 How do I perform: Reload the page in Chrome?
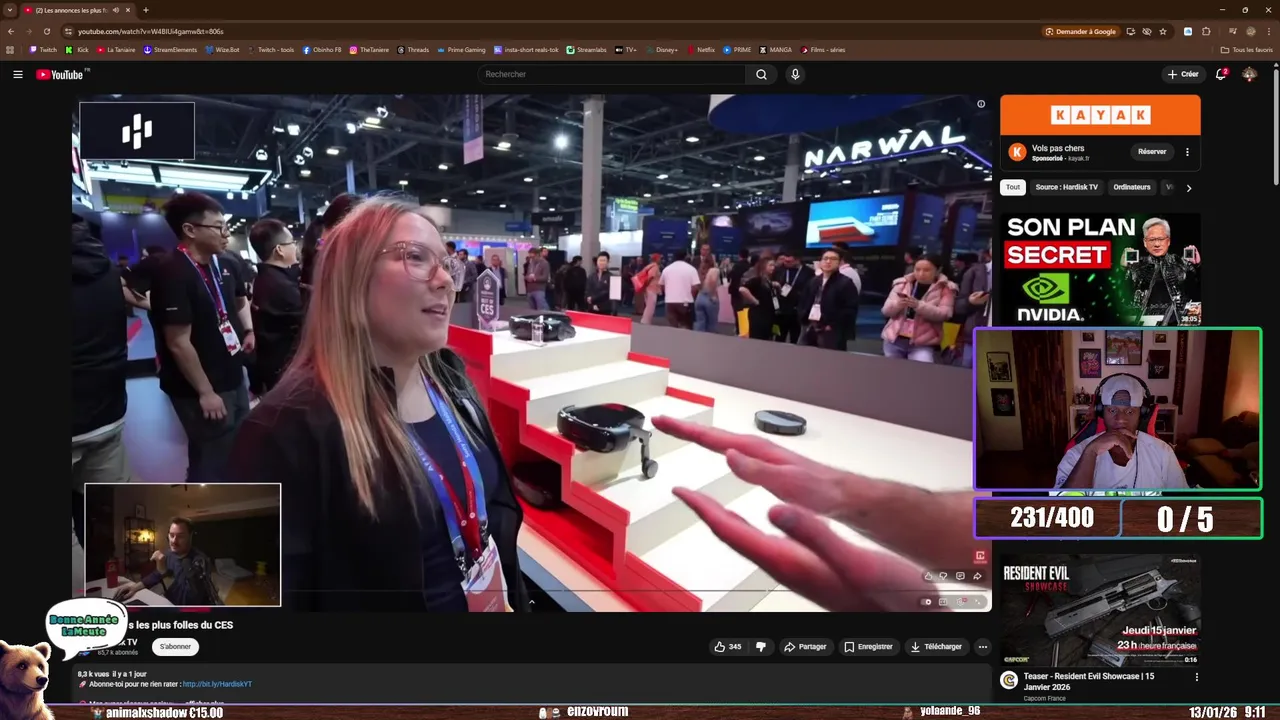pyautogui.click(x=46, y=31)
